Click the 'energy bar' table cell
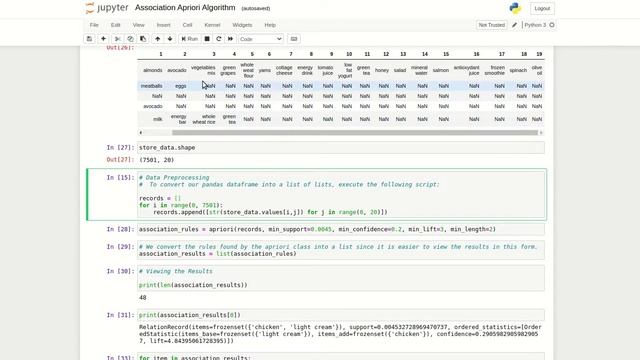Image resolution: width=640 pixels, height=360 pixels. 179,119
